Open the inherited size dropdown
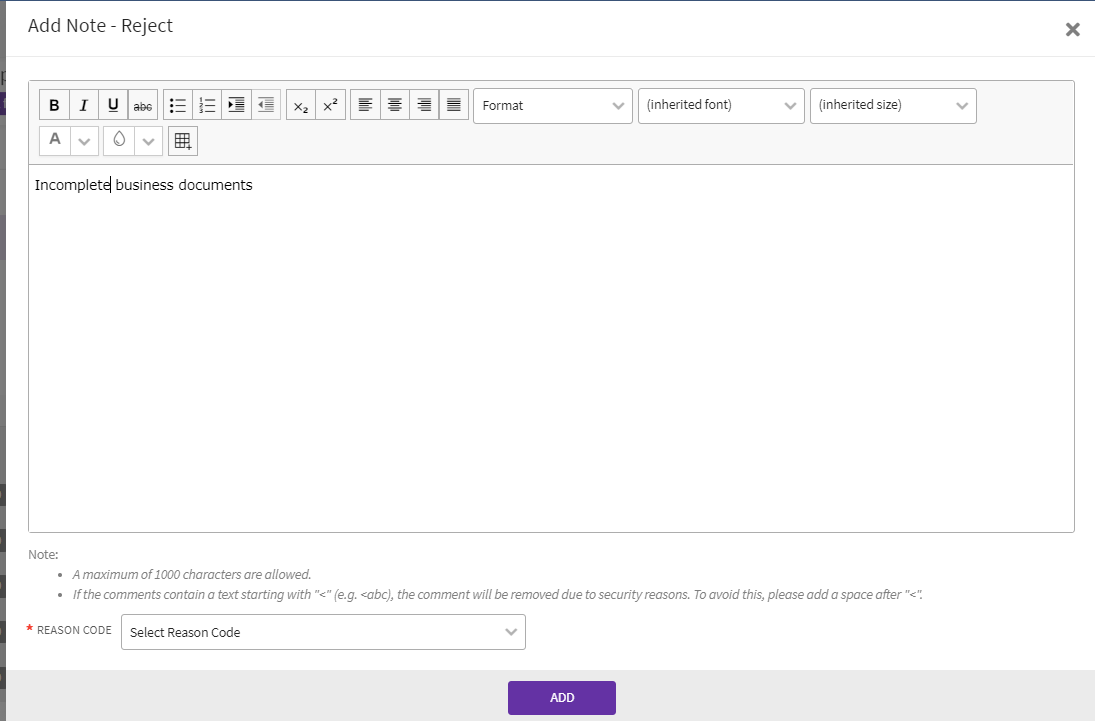Viewport: 1095px width, 721px height. (x=892, y=105)
